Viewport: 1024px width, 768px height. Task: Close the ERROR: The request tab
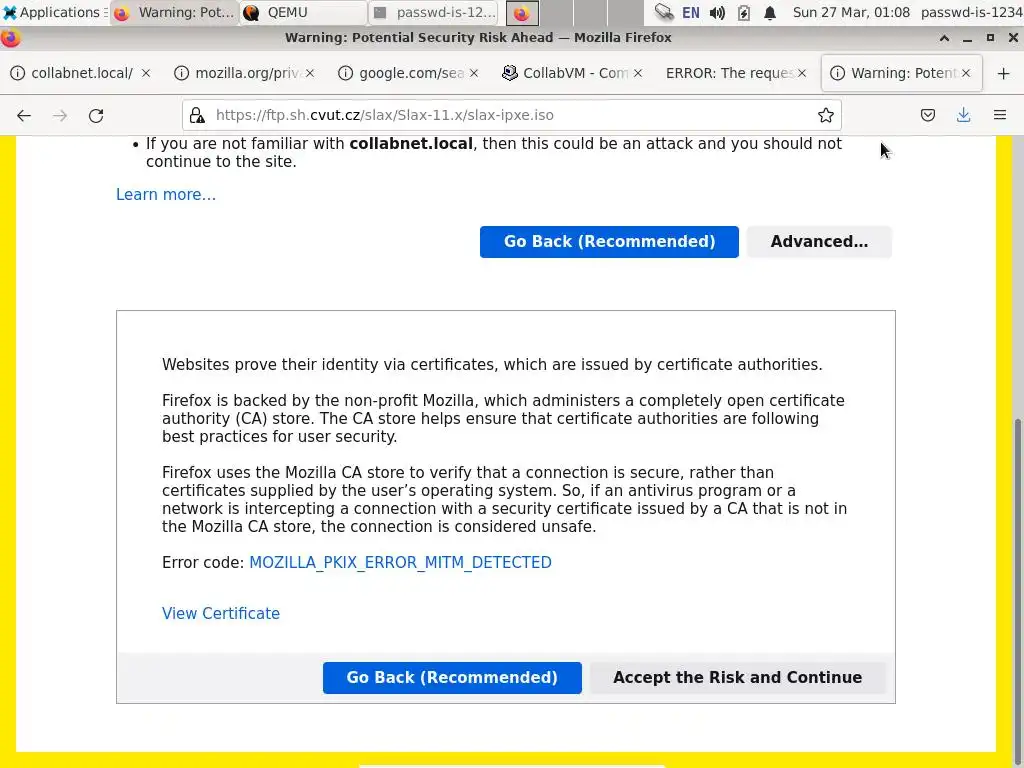coord(802,73)
